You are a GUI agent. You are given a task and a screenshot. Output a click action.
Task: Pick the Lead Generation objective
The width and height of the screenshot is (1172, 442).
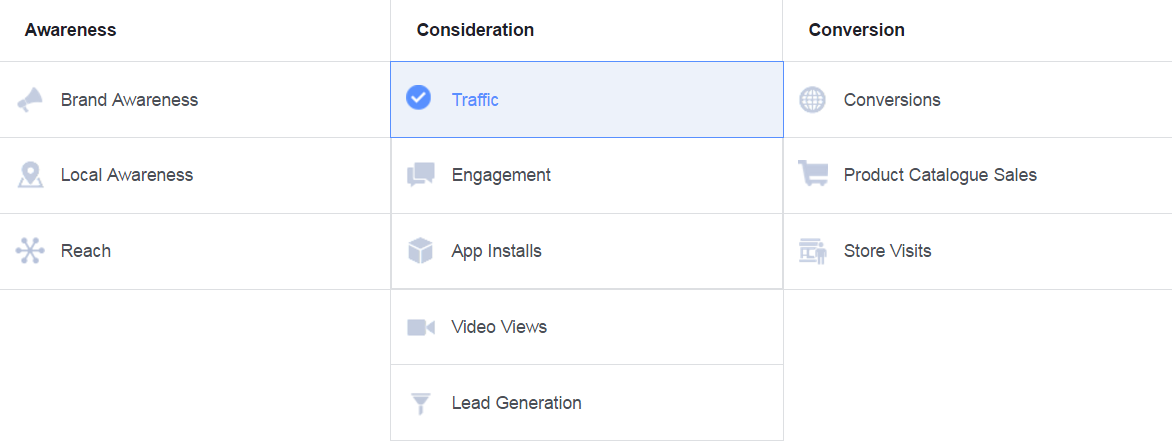coord(516,403)
